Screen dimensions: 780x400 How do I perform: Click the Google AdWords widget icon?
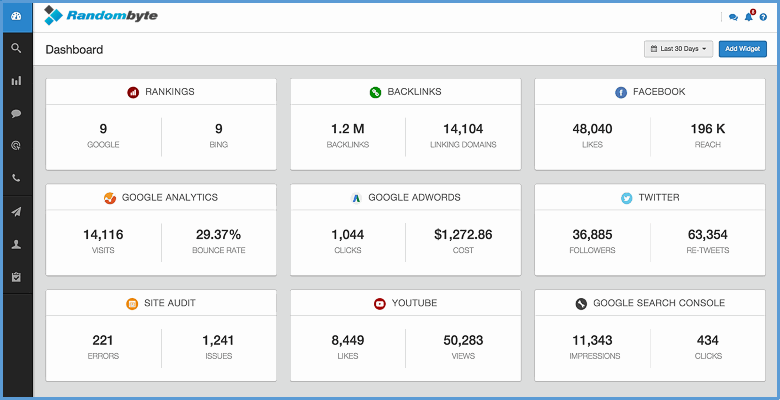(356, 198)
